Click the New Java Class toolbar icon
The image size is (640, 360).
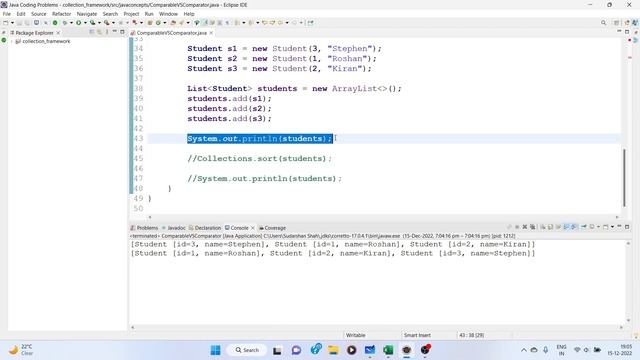tap(158, 23)
